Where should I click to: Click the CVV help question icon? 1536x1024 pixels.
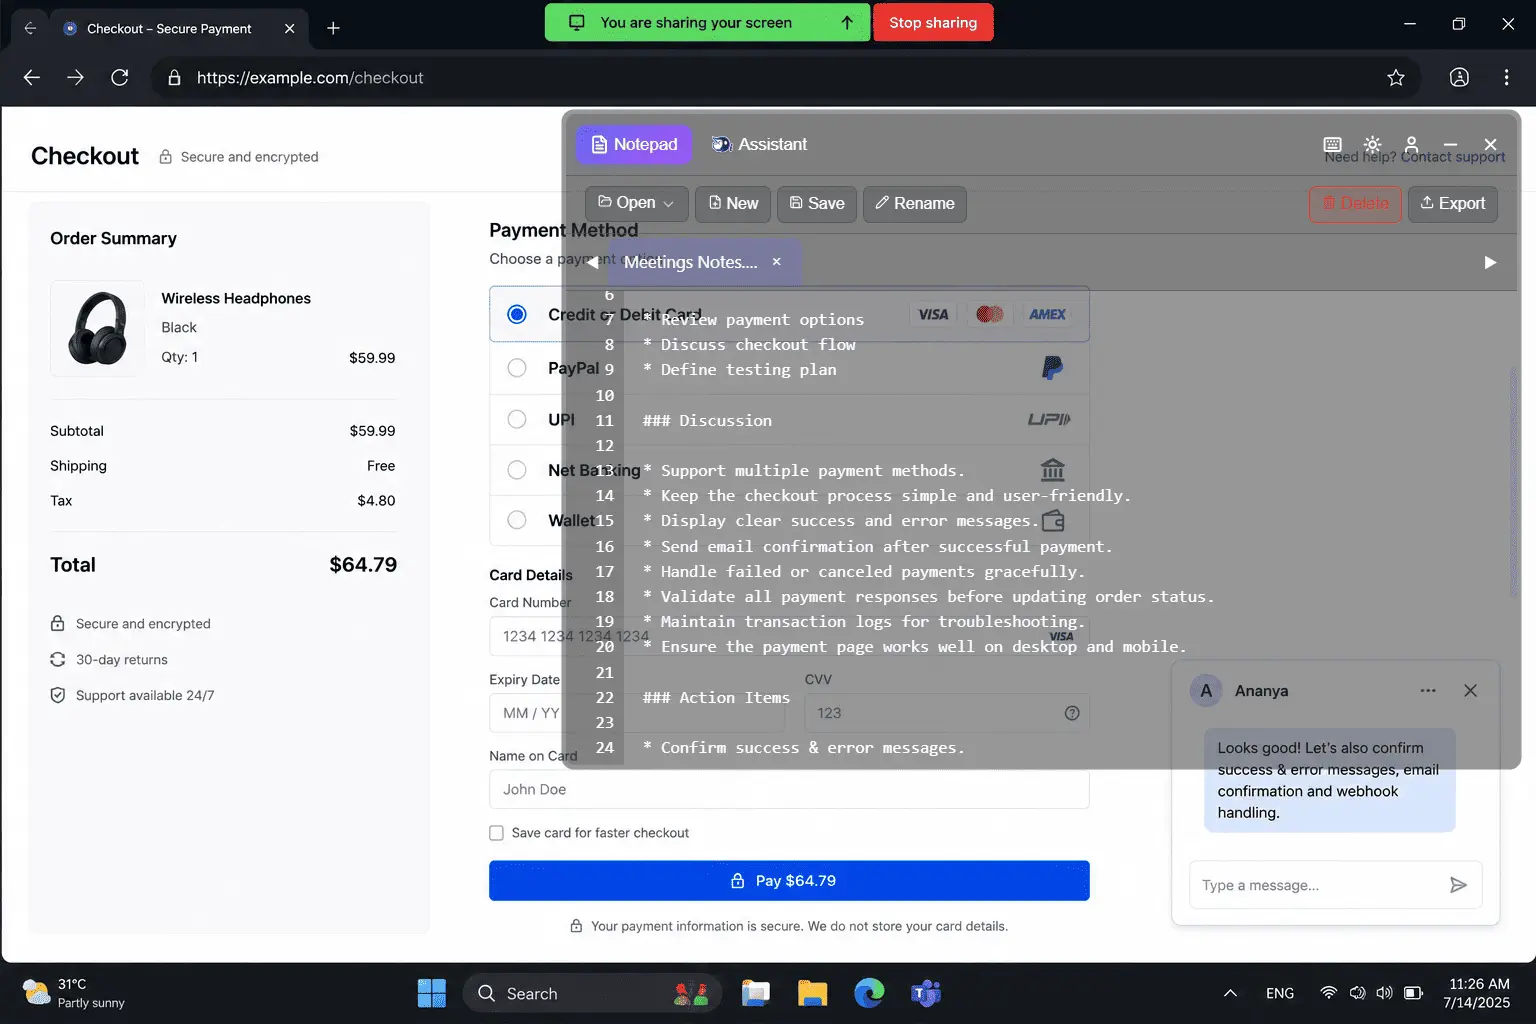(1072, 713)
